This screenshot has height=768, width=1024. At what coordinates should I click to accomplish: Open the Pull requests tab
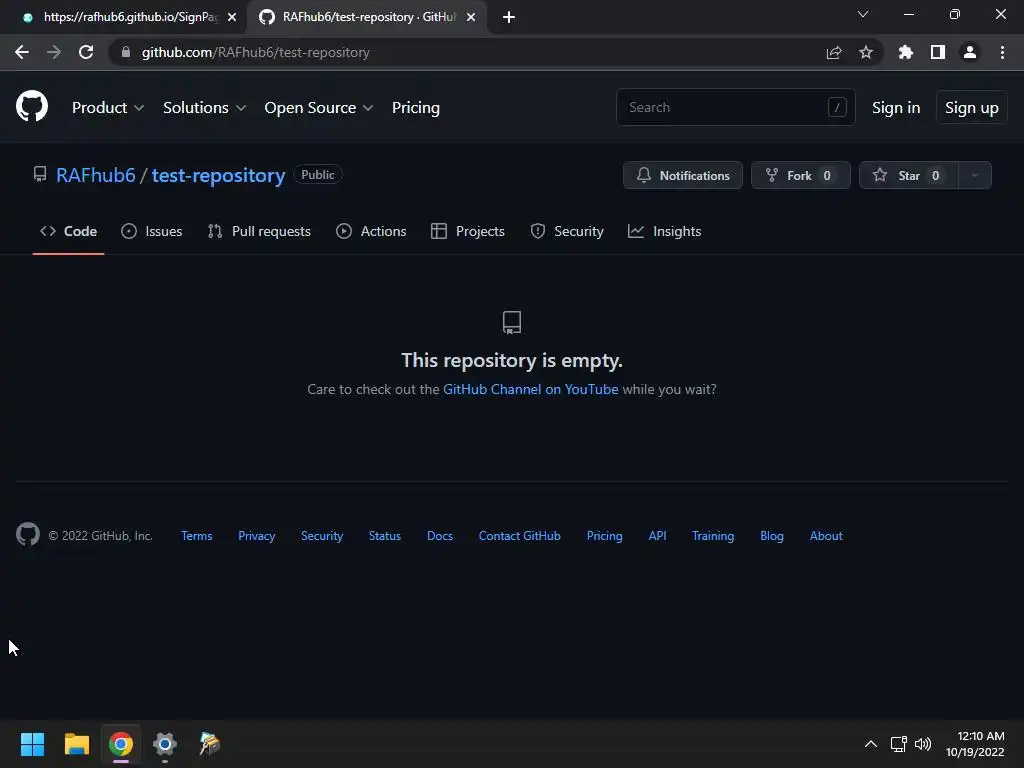pos(259,231)
